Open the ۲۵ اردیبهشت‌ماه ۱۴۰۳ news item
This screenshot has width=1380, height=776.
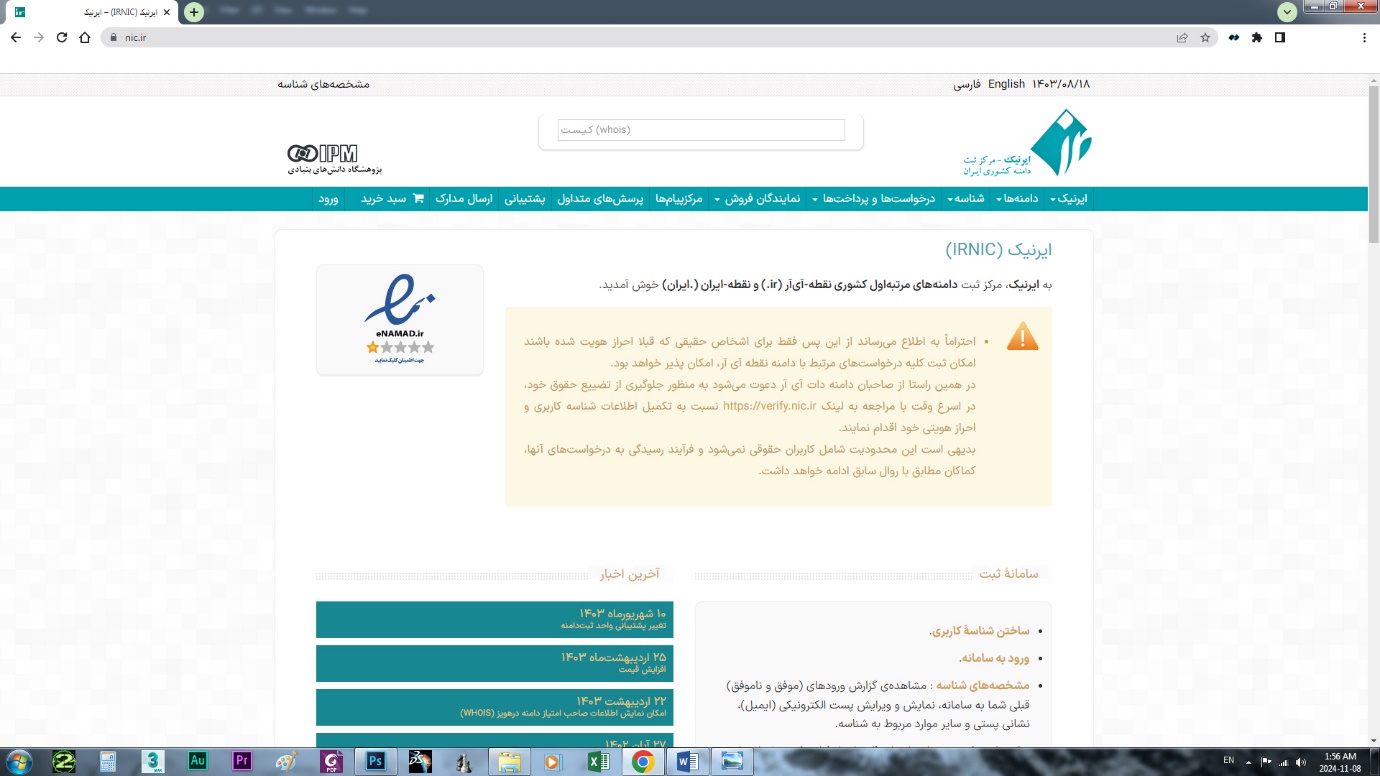pos(495,663)
